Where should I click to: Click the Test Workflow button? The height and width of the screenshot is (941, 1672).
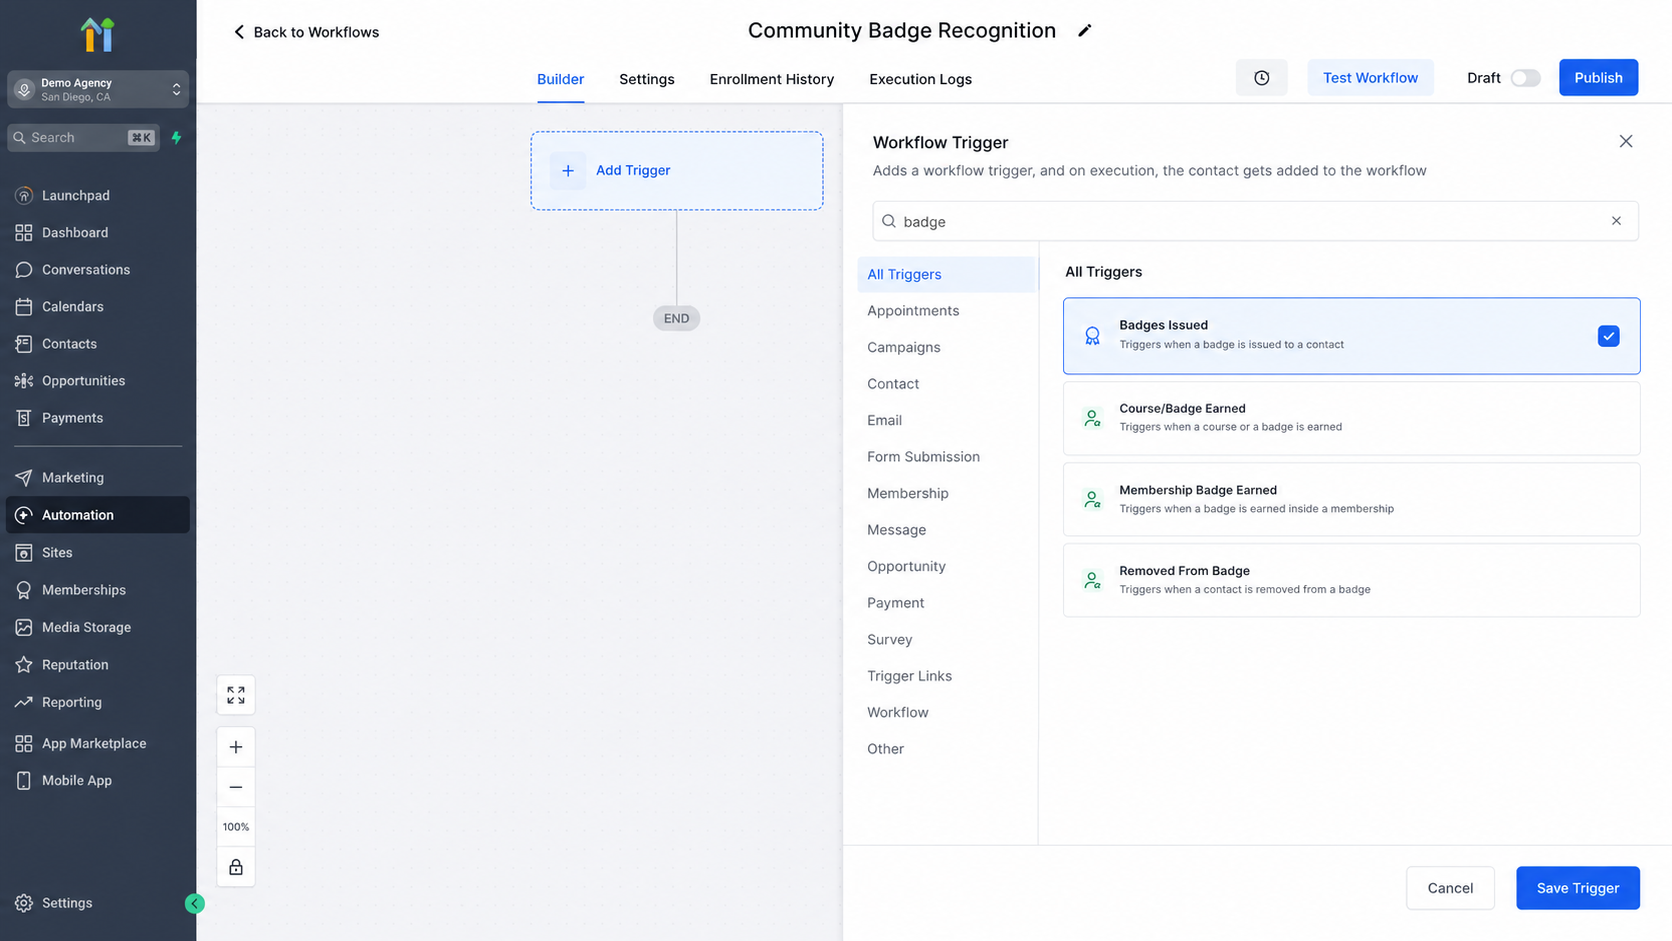coord(1370,78)
